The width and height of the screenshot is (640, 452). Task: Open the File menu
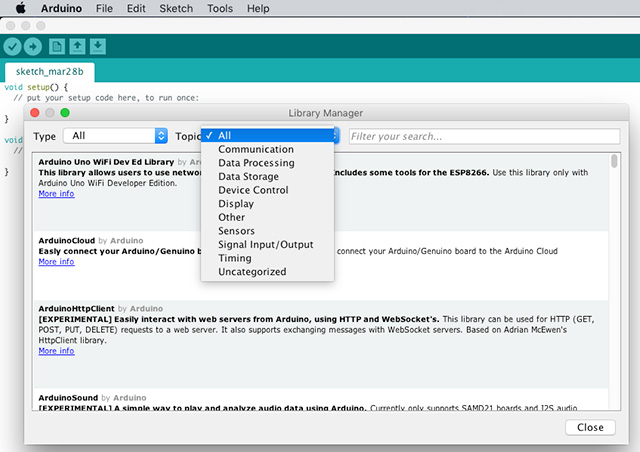click(x=104, y=8)
